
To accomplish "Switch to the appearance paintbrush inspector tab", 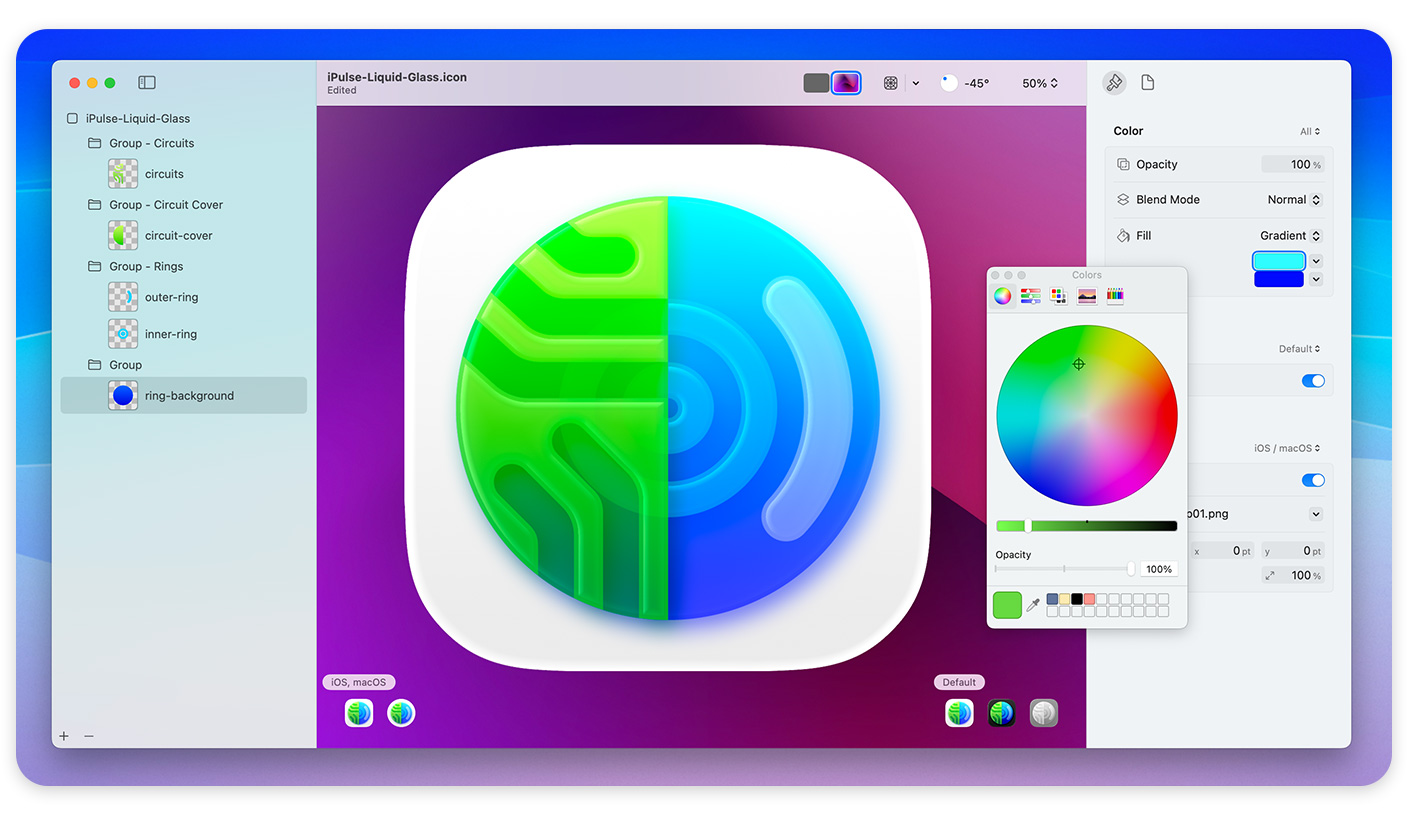I will tap(1114, 83).
